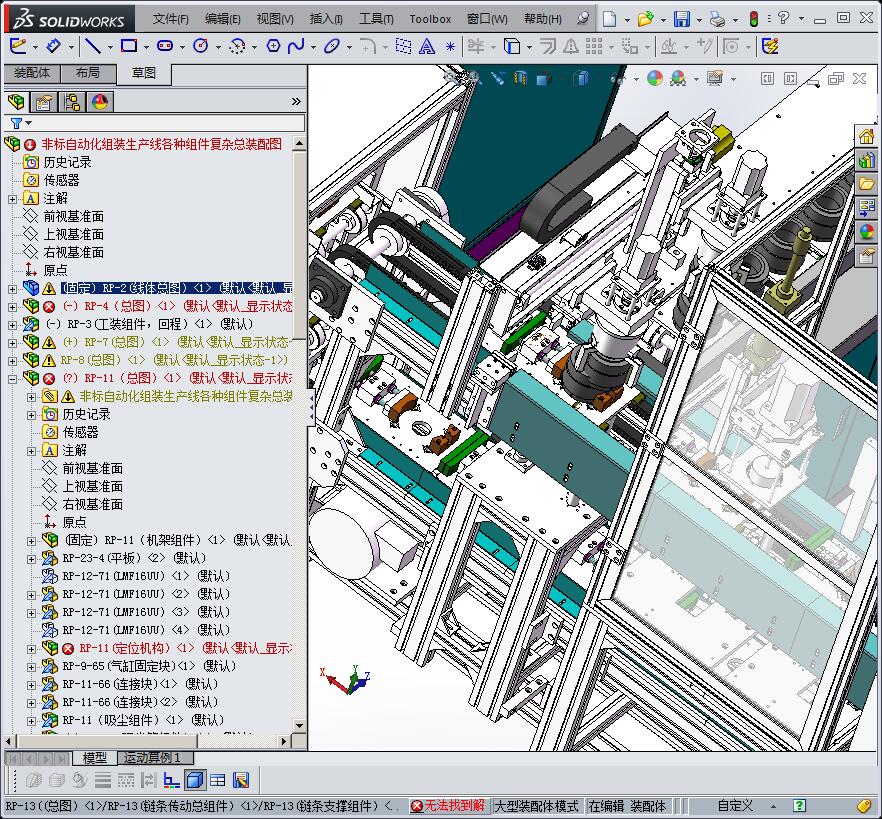Click the 大型装配体模式 status button

(x=536, y=806)
